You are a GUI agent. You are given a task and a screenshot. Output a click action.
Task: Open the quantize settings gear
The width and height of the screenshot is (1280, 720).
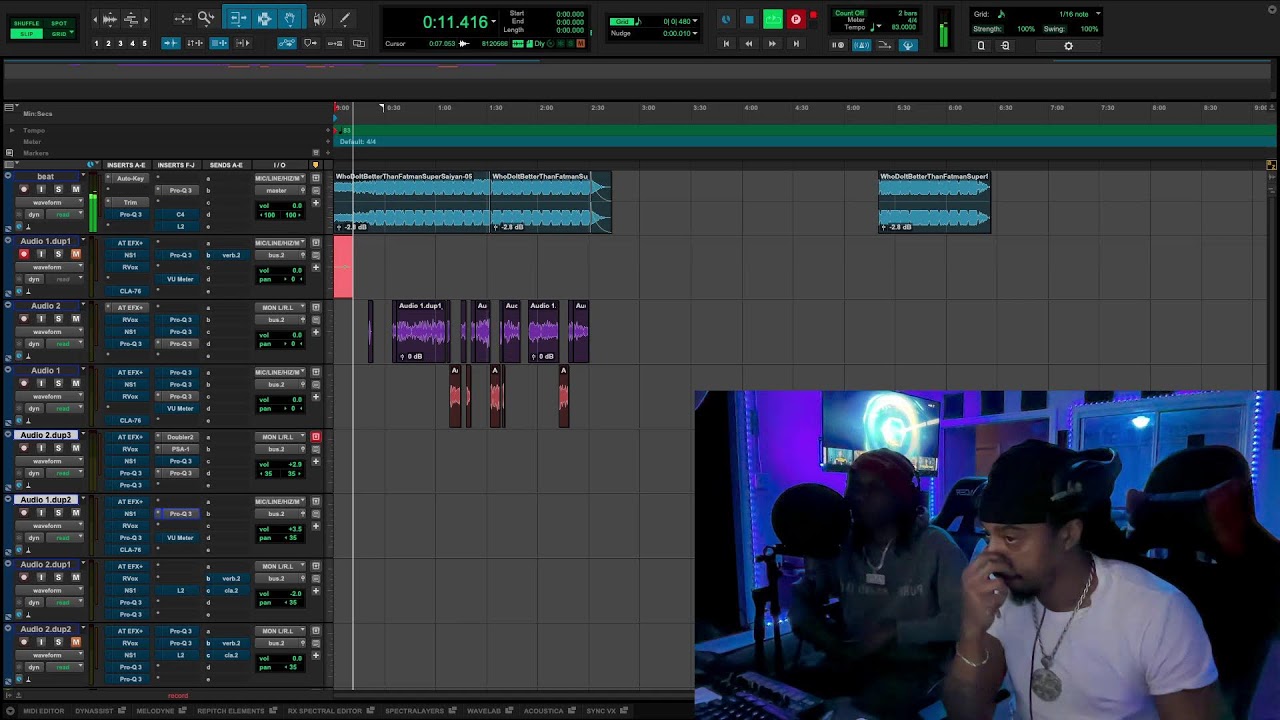pos(1068,46)
